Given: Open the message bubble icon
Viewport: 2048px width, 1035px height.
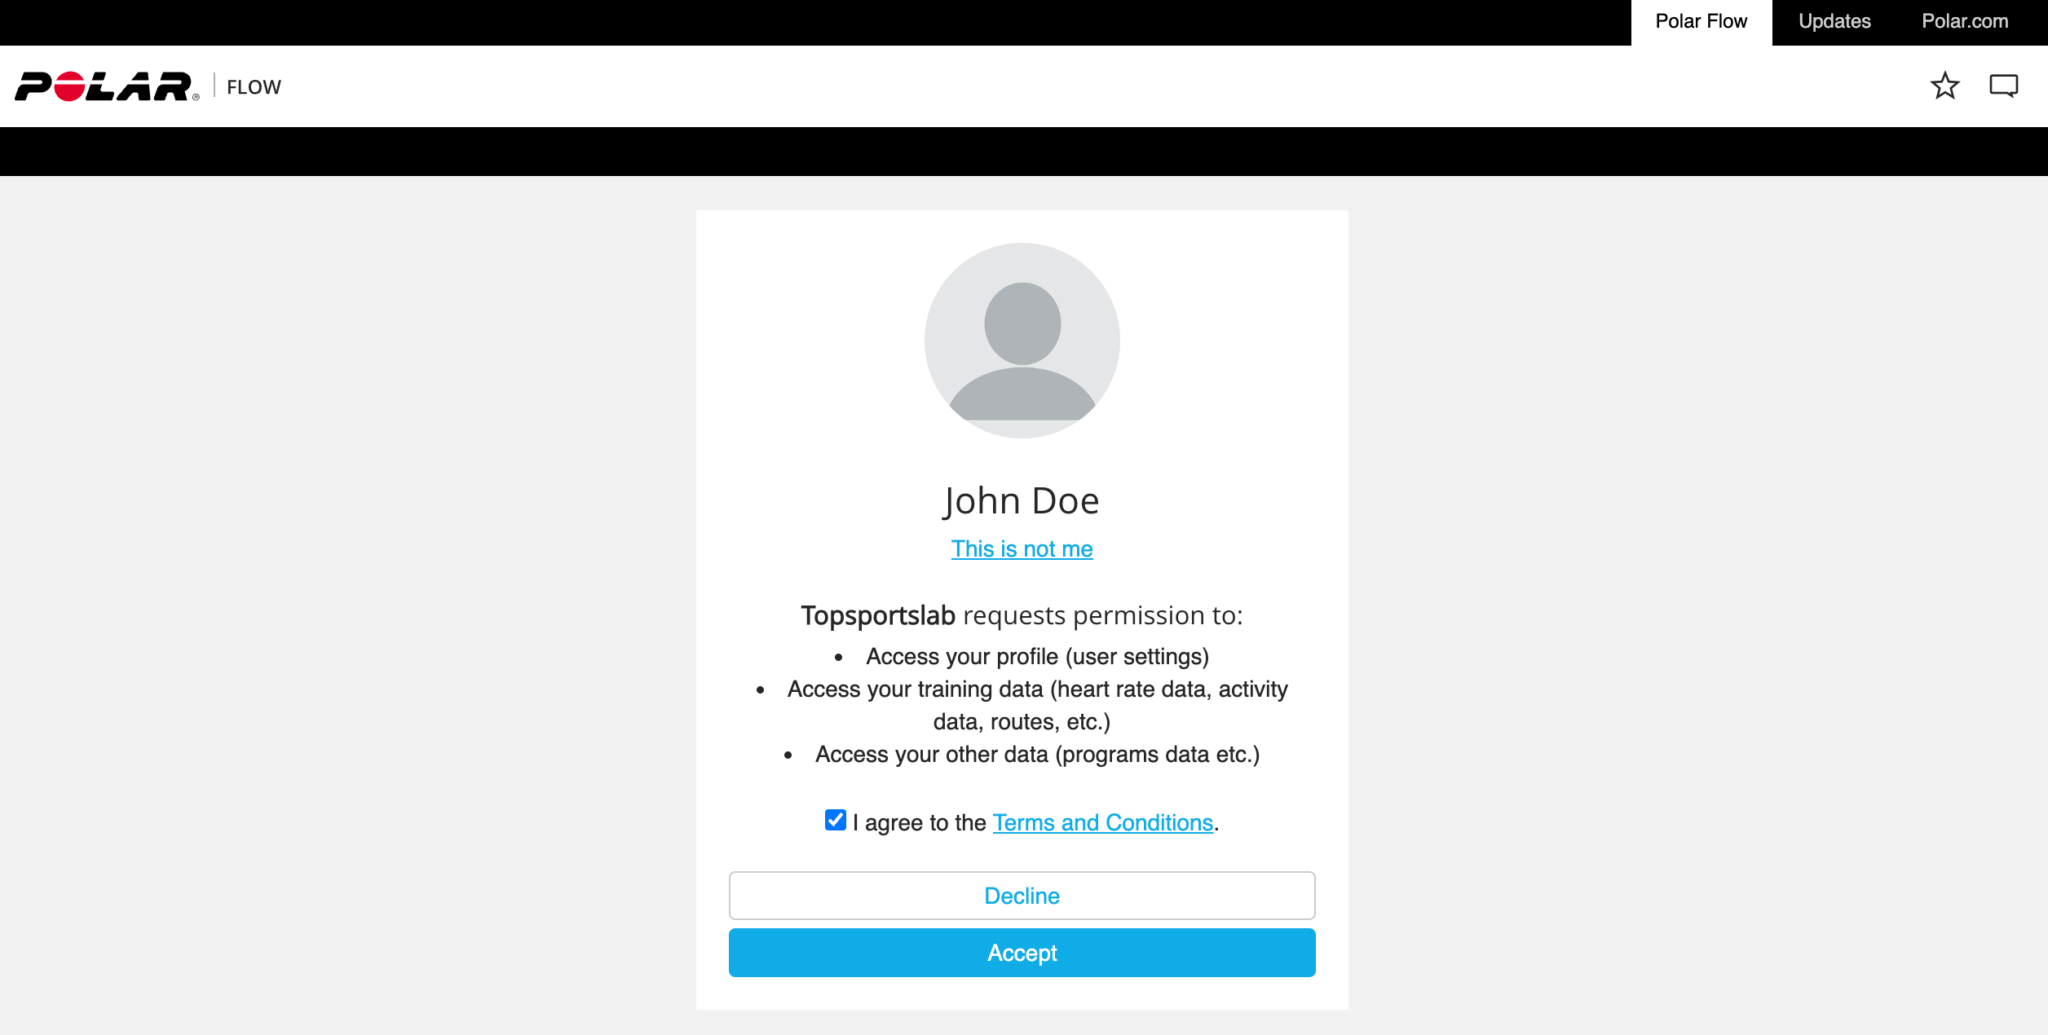Looking at the screenshot, I should point(2003,86).
